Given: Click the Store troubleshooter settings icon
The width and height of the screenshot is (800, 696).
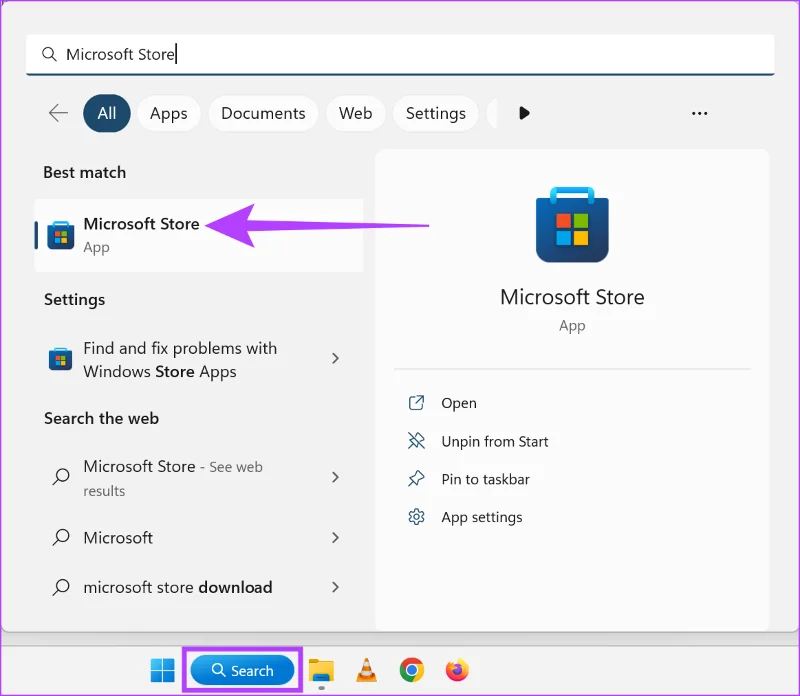Looking at the screenshot, I should pyautogui.click(x=60, y=359).
